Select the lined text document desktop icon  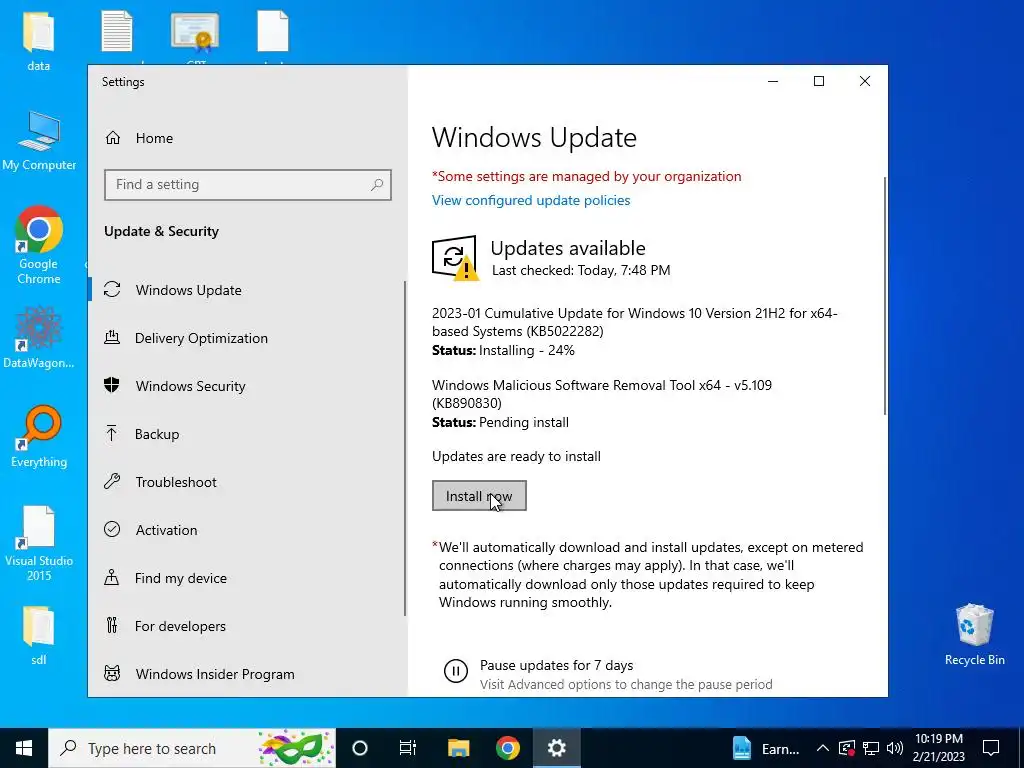tap(117, 31)
